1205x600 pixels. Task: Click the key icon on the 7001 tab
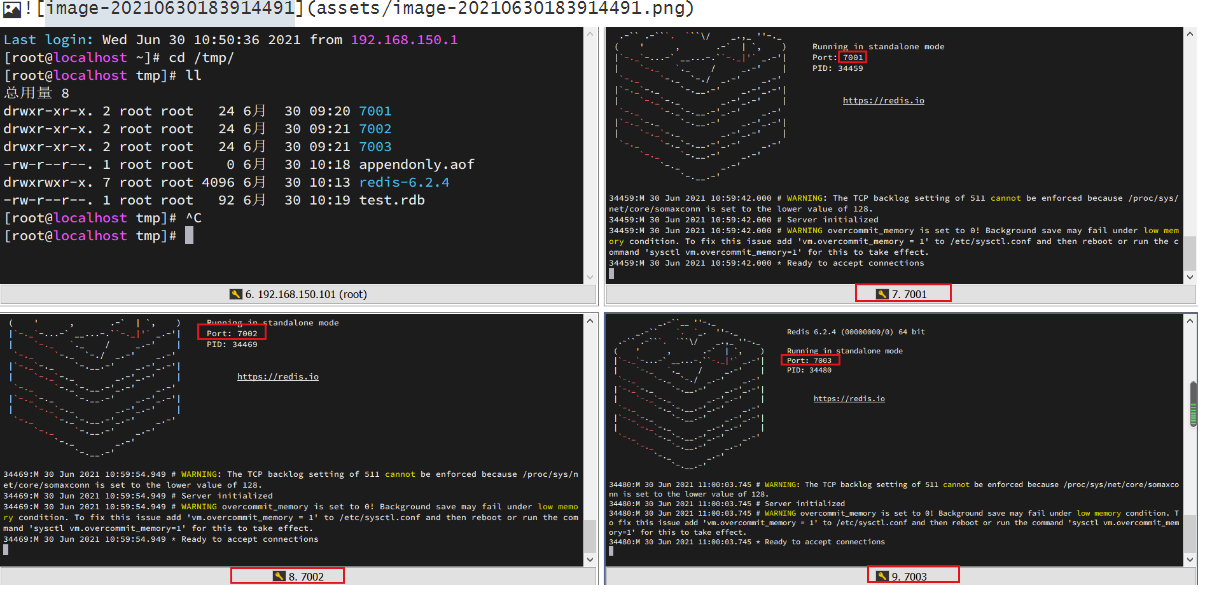[882, 293]
